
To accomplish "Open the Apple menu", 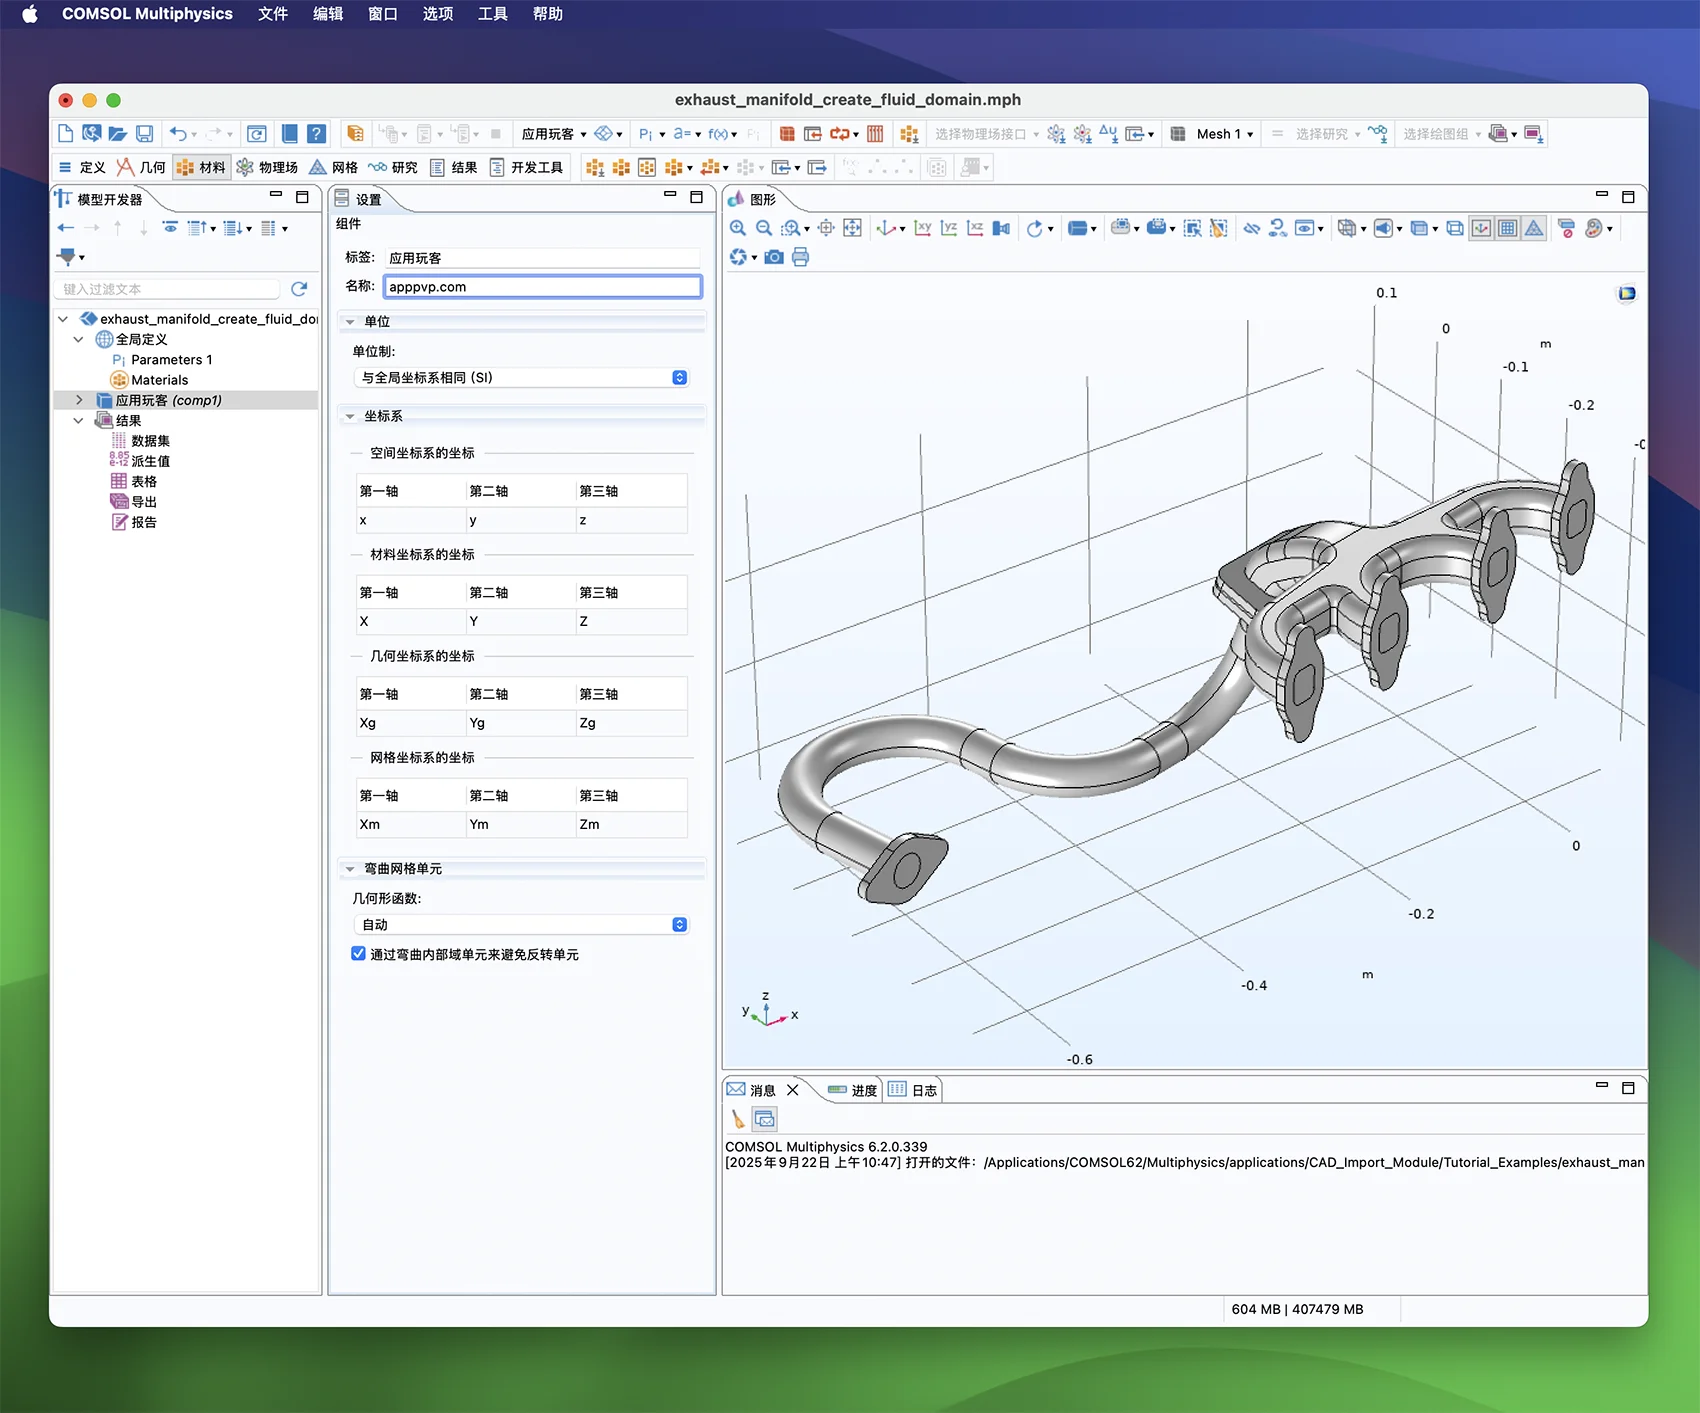I will (30, 14).
